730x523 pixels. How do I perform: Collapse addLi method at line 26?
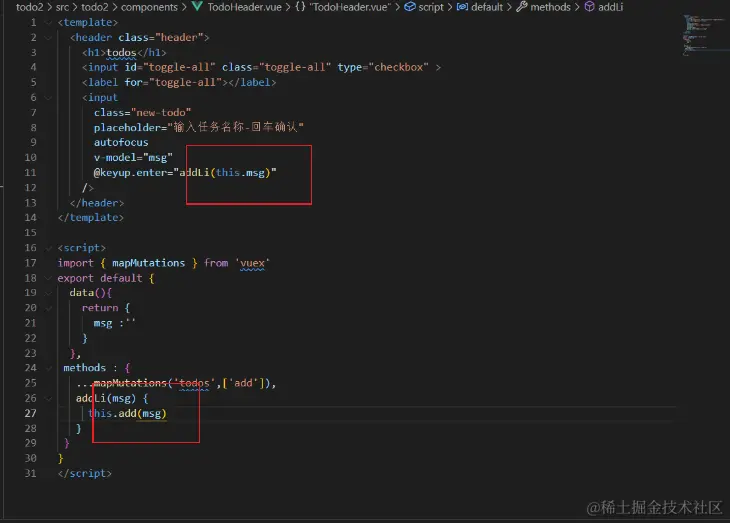[48, 399]
